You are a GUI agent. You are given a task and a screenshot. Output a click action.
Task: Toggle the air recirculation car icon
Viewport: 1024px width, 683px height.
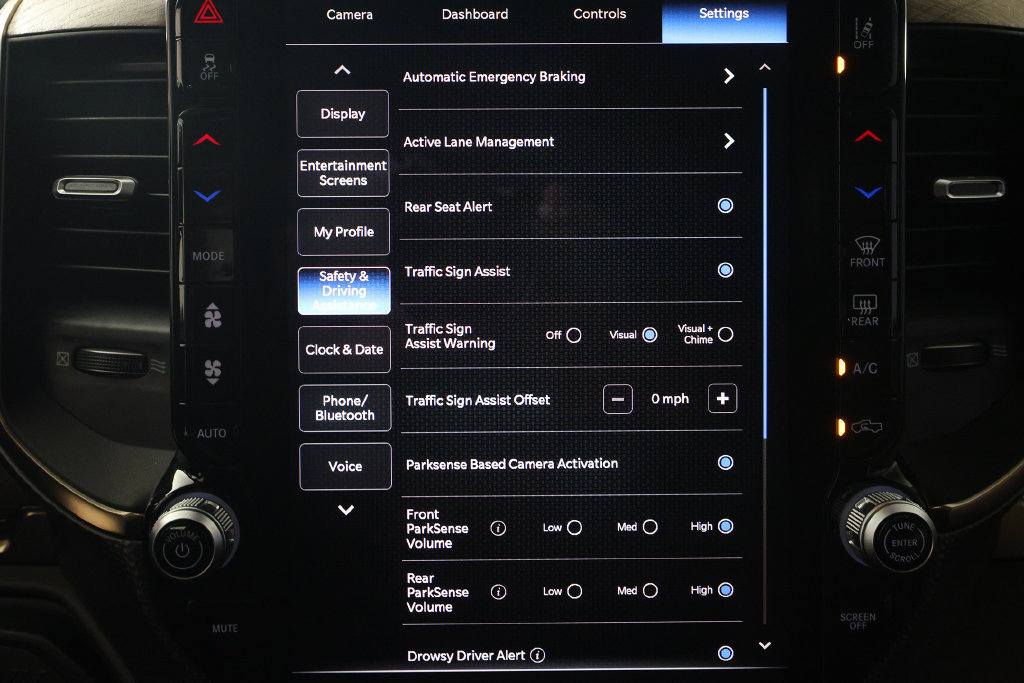pyautogui.click(x=867, y=427)
